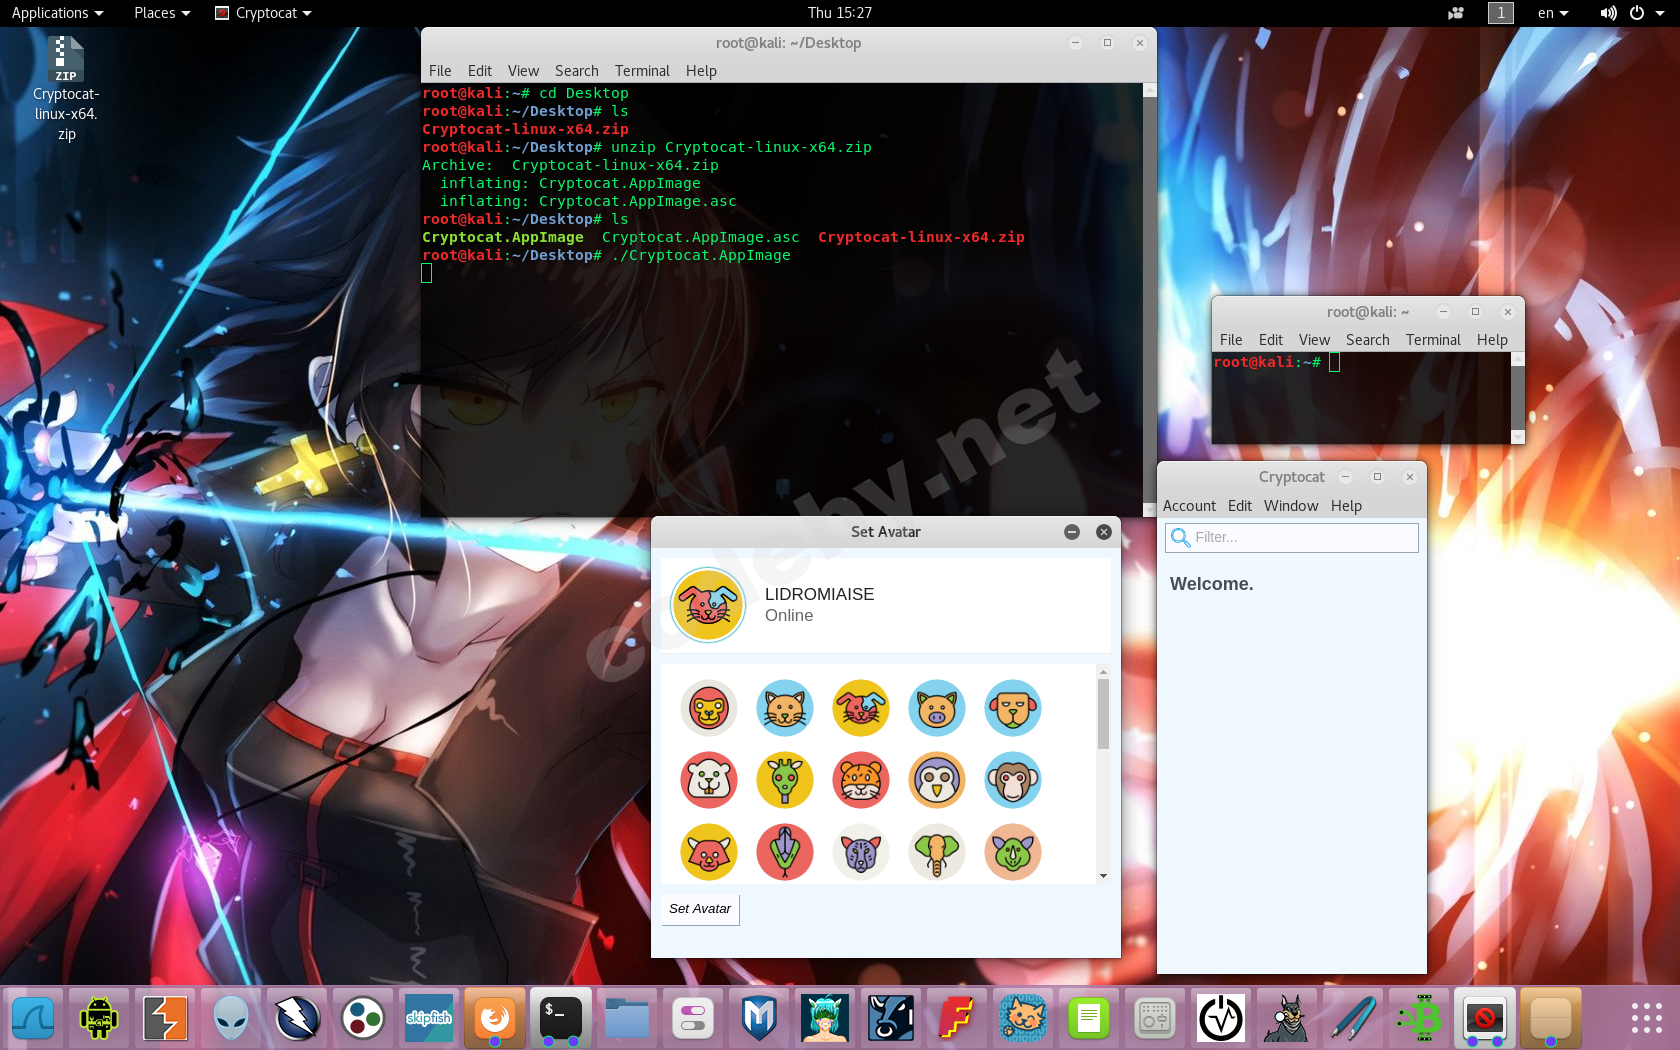The image size is (1680, 1050).
Task: Open the alien head dock app
Action: [231, 1019]
